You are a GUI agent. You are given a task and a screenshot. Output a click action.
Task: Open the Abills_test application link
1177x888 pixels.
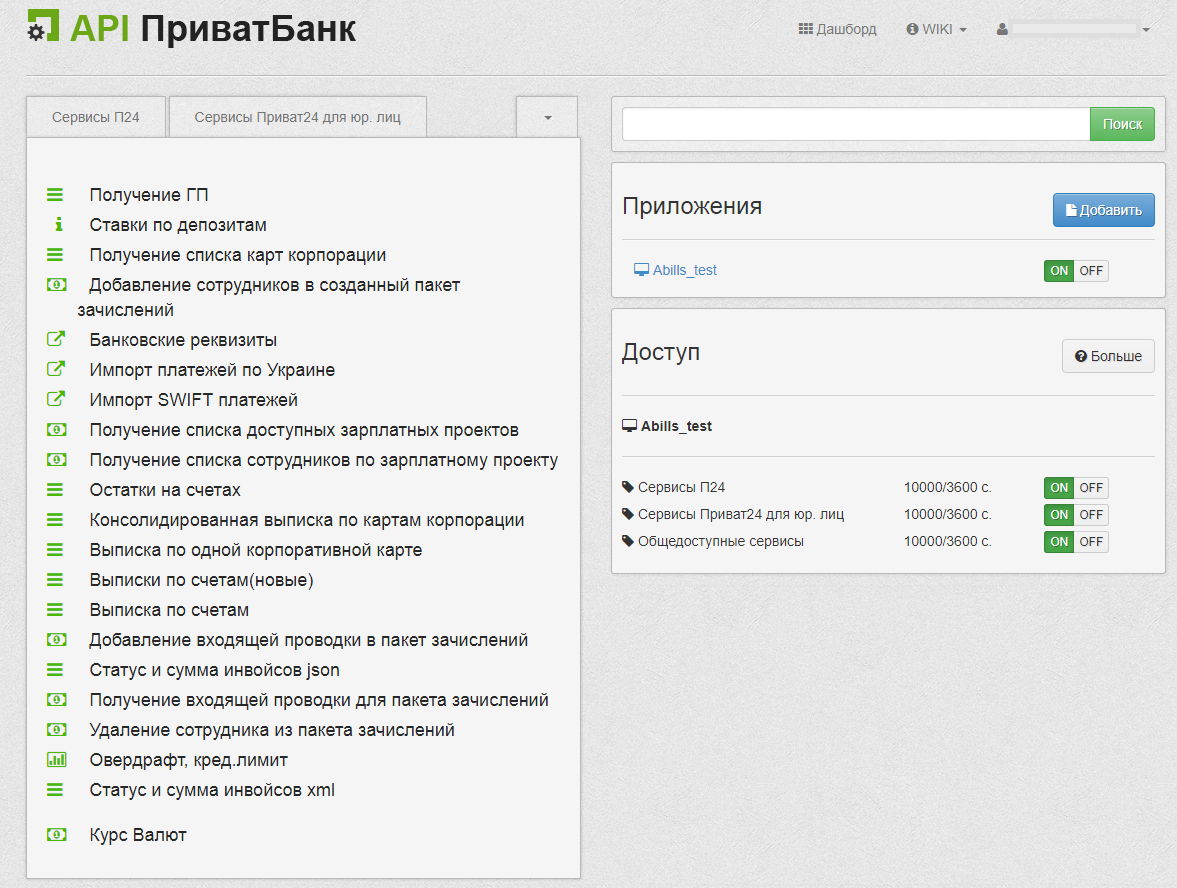click(685, 270)
